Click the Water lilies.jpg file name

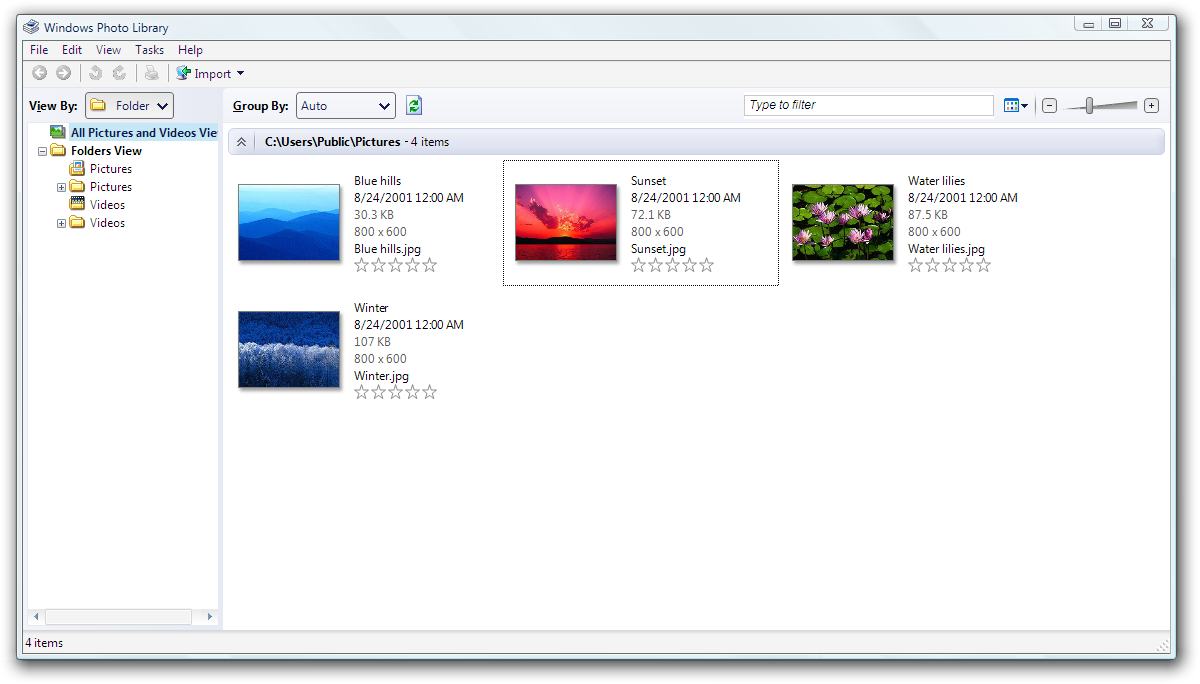coord(946,249)
